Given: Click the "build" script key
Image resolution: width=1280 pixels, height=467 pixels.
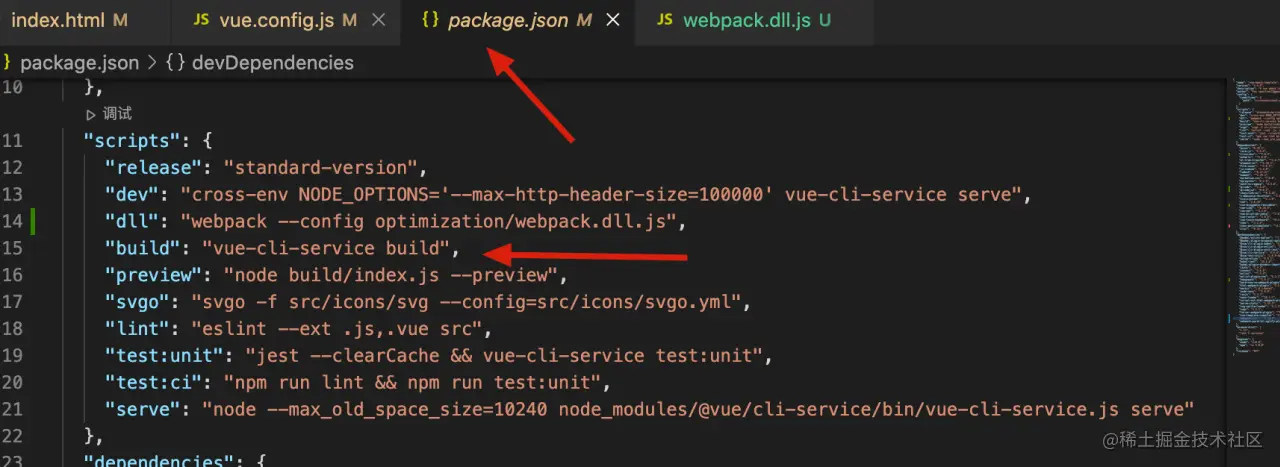Looking at the screenshot, I should 141,248.
